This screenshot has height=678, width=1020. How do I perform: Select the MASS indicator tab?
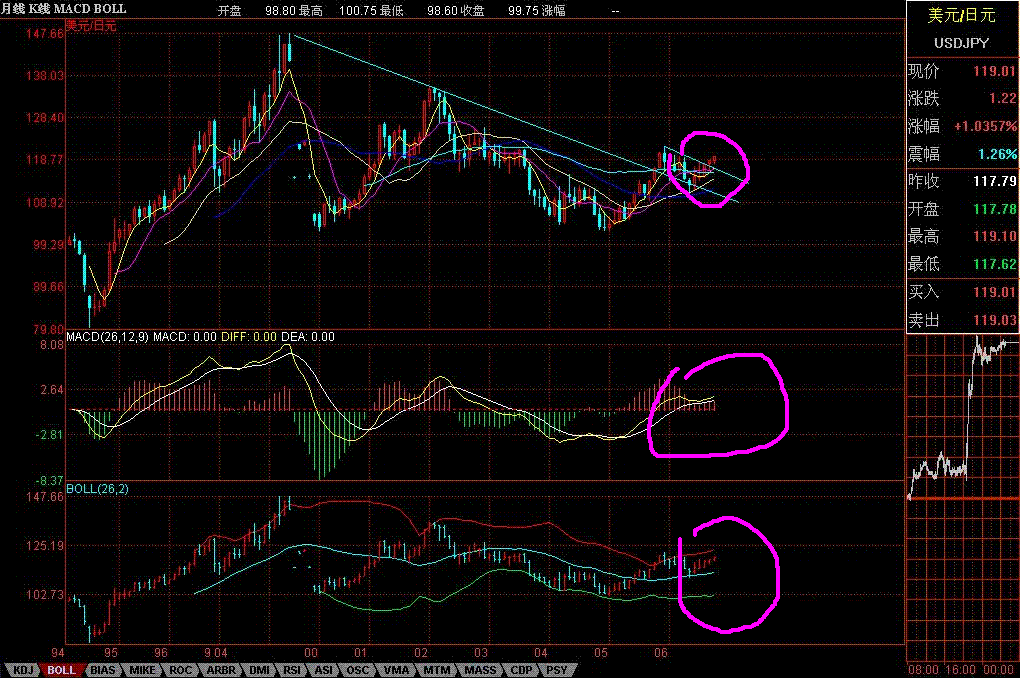point(478,670)
